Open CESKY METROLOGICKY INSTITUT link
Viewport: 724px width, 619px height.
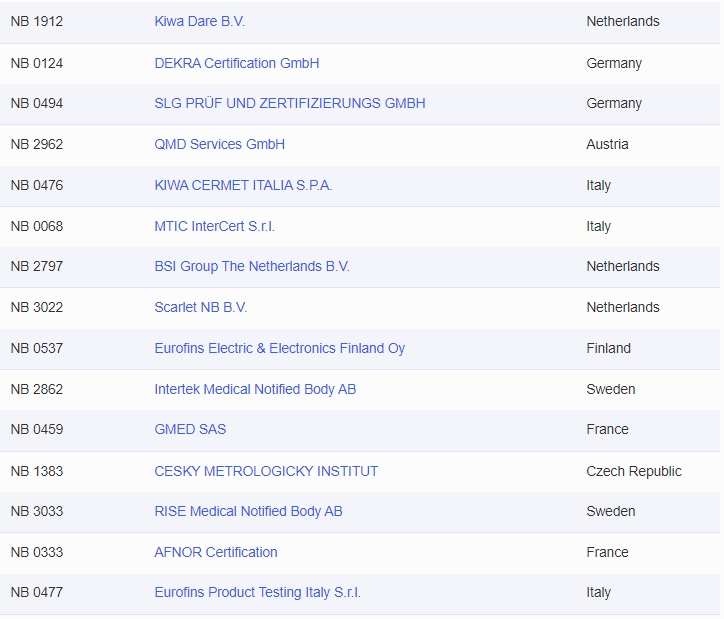[x=266, y=471]
